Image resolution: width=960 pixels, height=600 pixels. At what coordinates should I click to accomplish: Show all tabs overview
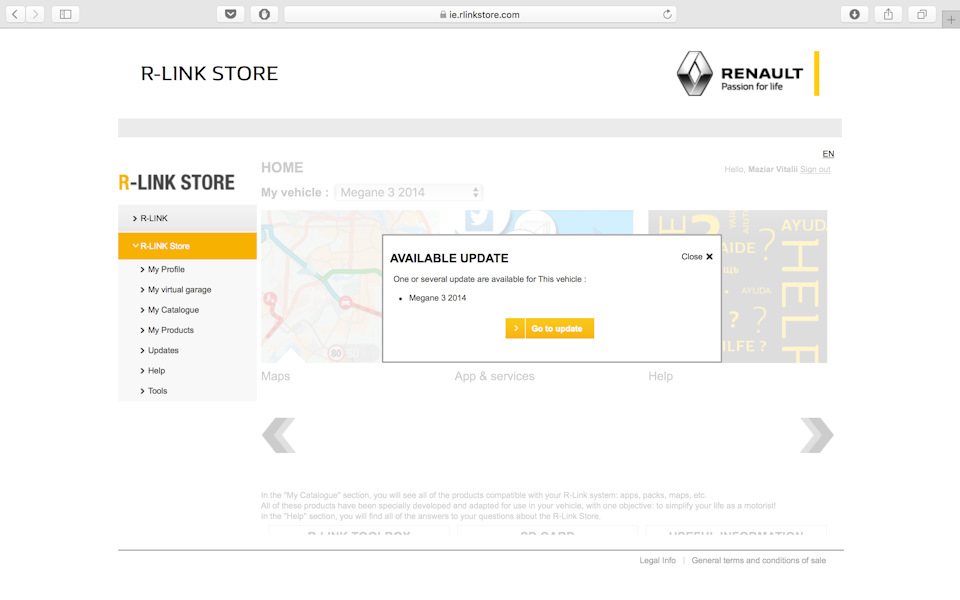coord(922,14)
